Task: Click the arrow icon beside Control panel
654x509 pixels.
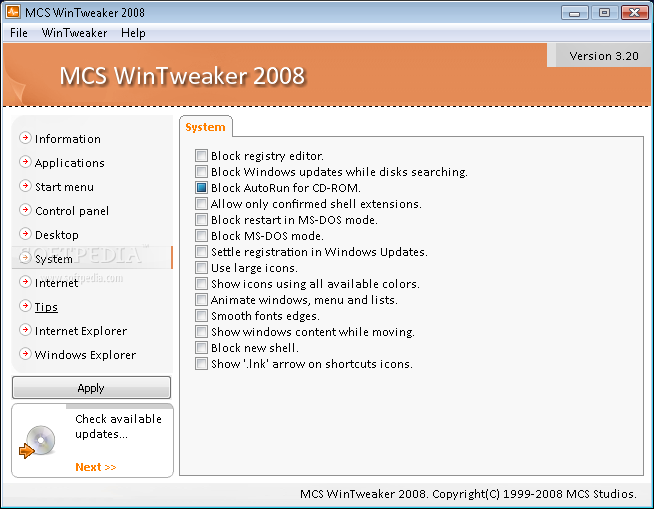Action: (25, 210)
